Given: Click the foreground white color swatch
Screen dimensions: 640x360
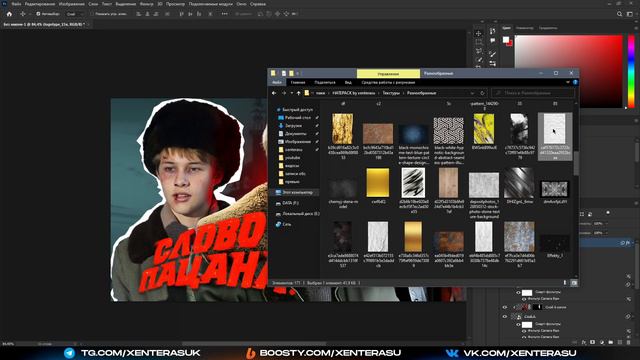Looking at the screenshot, I should pos(506,40).
